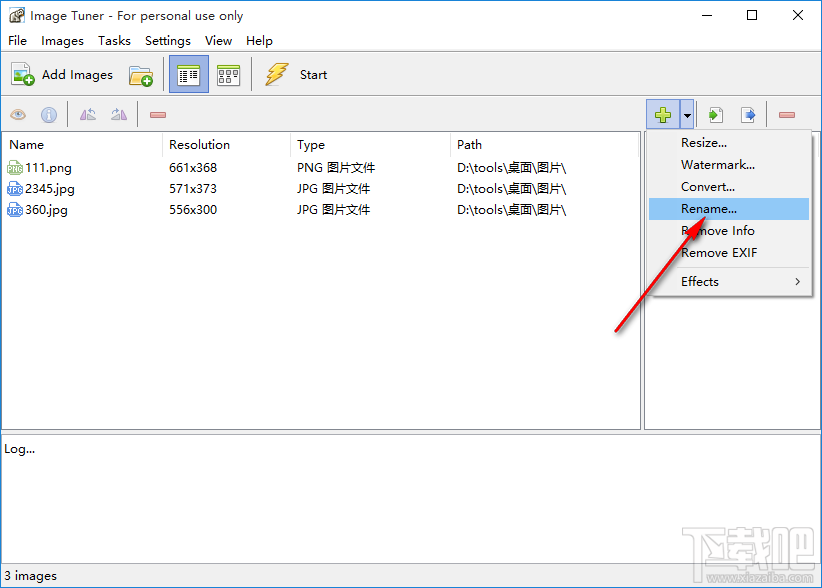Click the JPG icon for 360.jpg

[x=15, y=210]
